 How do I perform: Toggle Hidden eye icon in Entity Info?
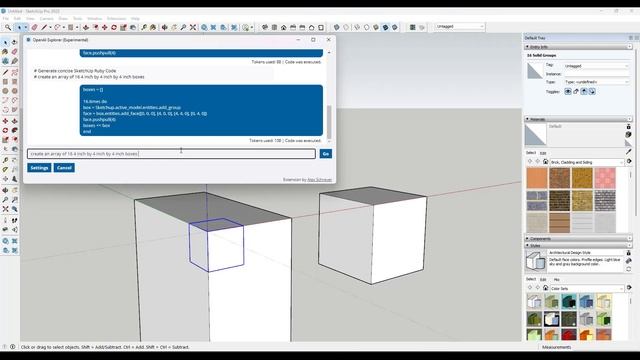click(568, 91)
